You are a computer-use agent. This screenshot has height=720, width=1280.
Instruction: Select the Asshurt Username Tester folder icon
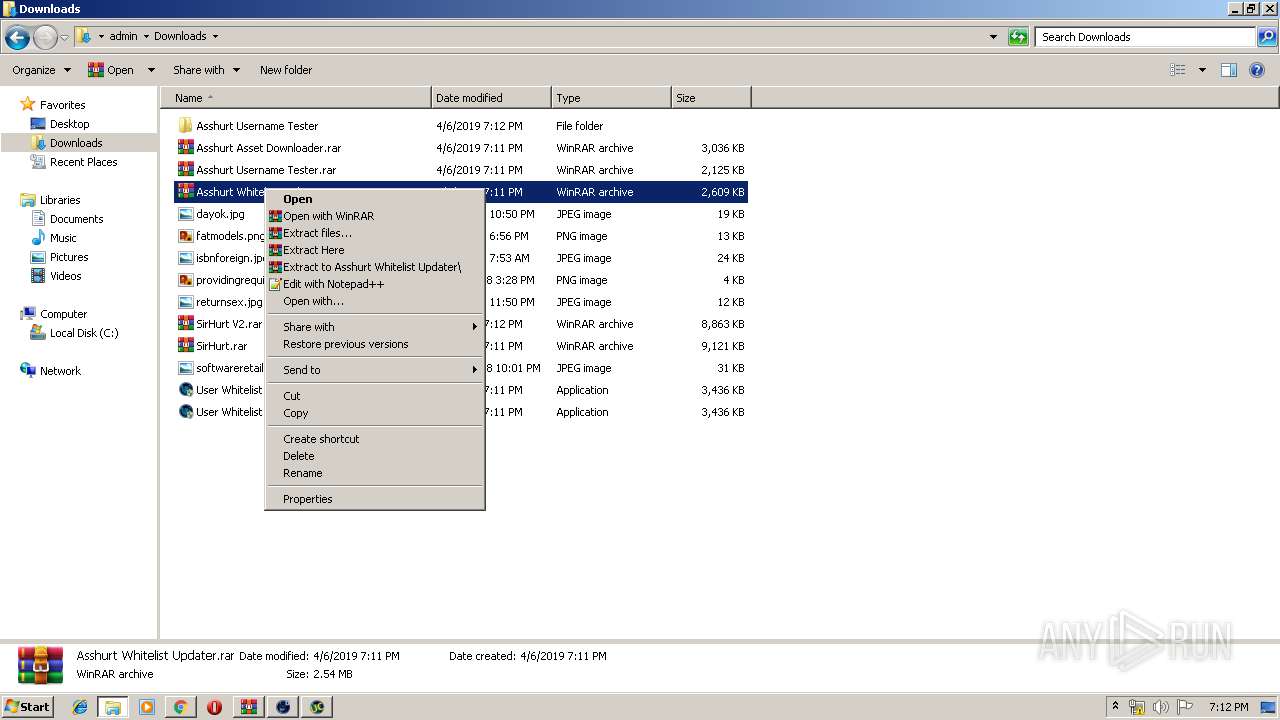185,126
